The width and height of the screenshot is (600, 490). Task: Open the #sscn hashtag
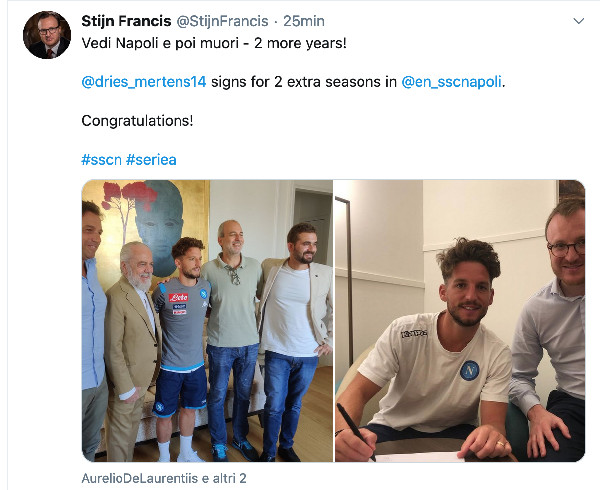tap(101, 160)
